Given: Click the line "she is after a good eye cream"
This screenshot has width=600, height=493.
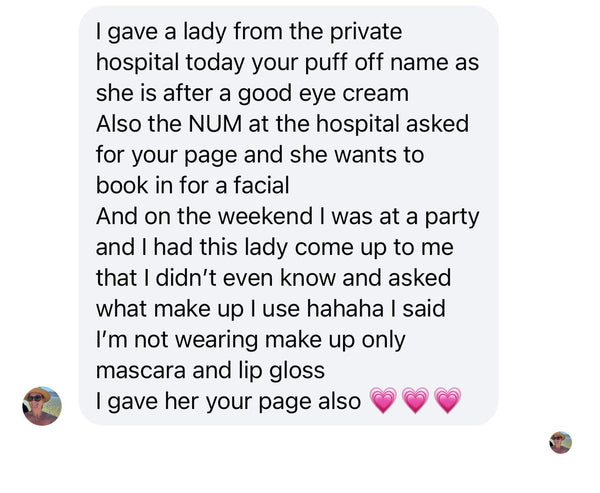Looking at the screenshot, I should tap(252, 94).
